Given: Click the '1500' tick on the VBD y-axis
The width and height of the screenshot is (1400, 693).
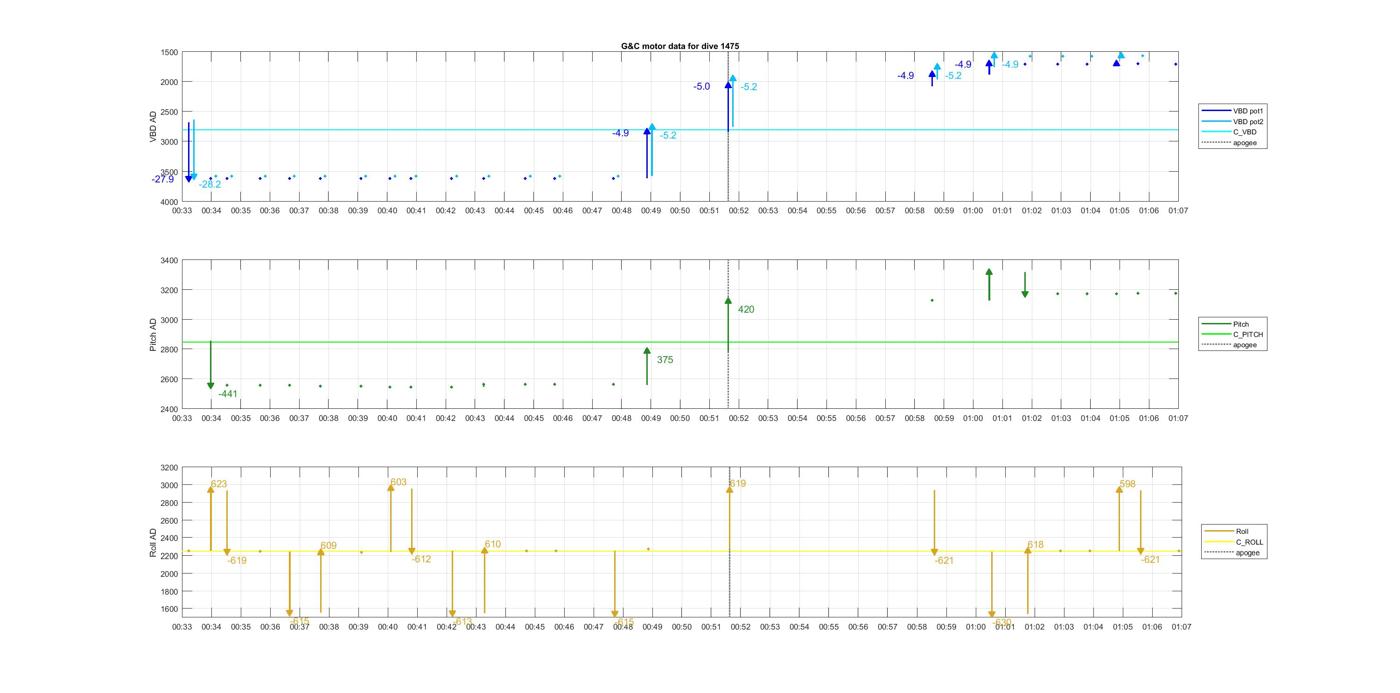Looking at the screenshot, I should pos(169,52).
